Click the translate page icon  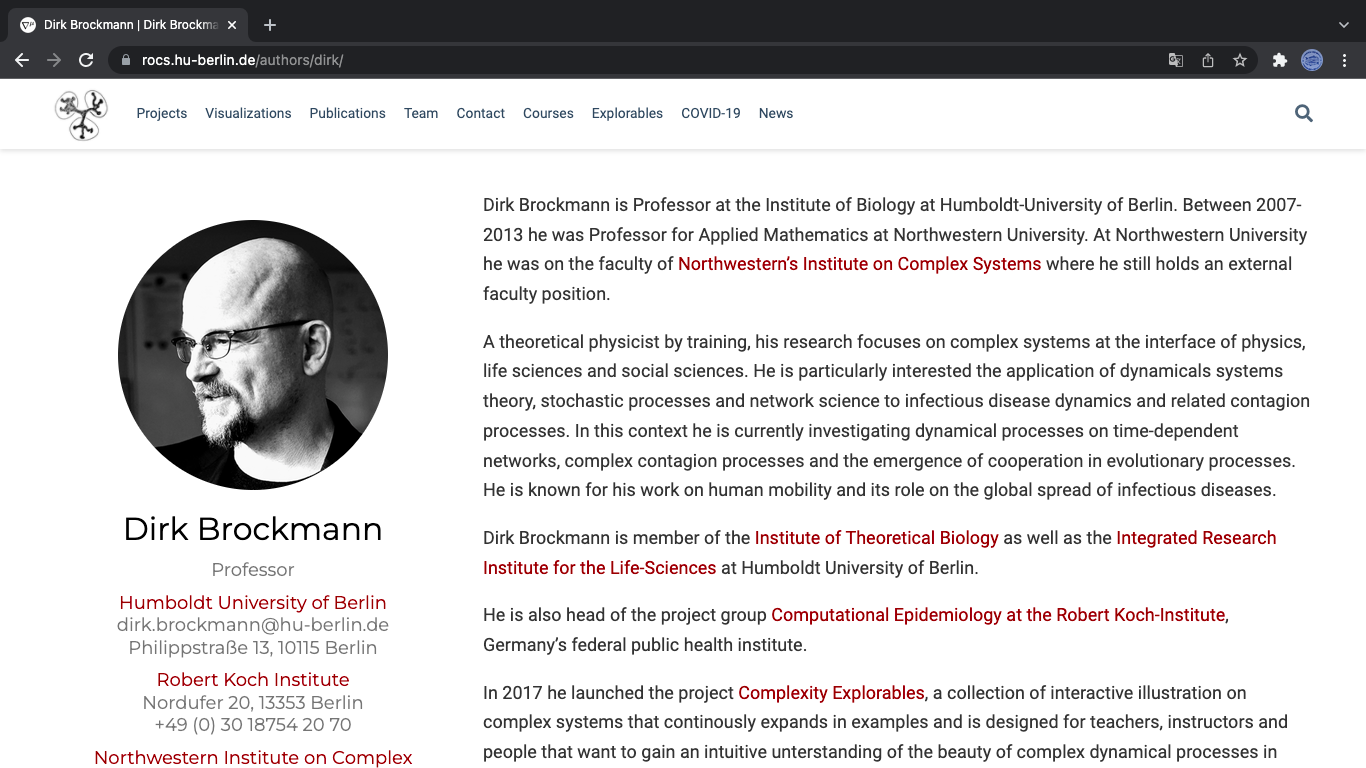[x=1176, y=60]
